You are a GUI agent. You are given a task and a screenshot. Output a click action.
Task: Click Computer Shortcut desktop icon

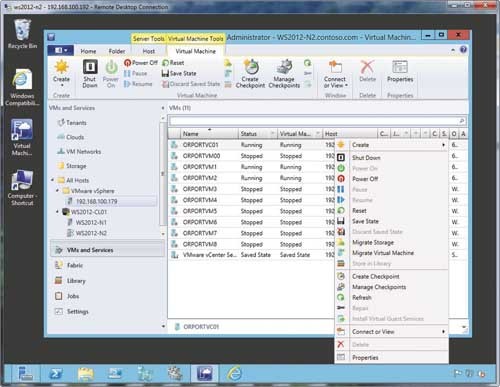click(22, 188)
